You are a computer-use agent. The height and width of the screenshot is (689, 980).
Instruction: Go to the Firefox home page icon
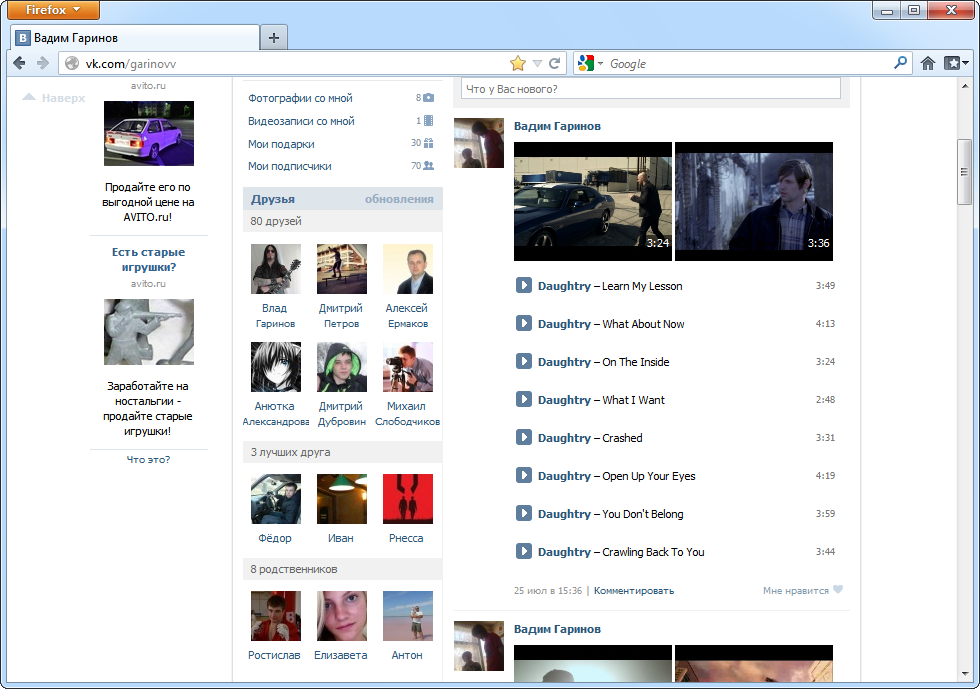tap(928, 63)
